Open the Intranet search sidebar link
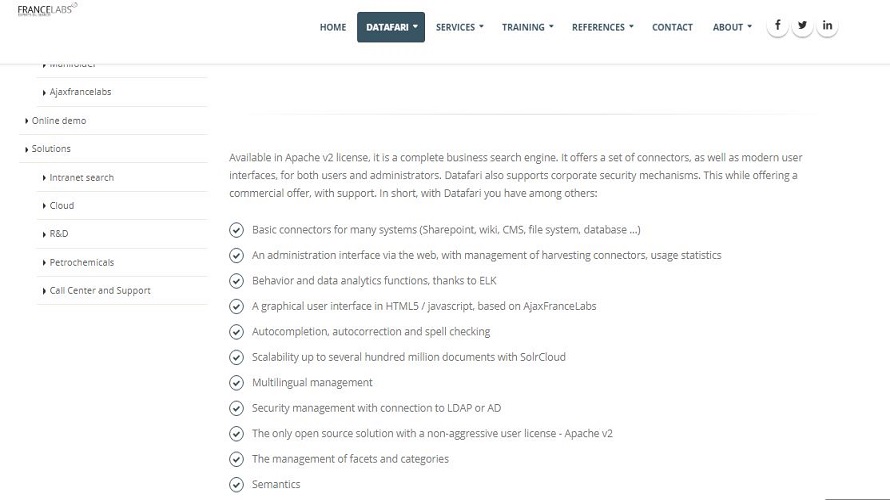 pyautogui.click(x=81, y=178)
